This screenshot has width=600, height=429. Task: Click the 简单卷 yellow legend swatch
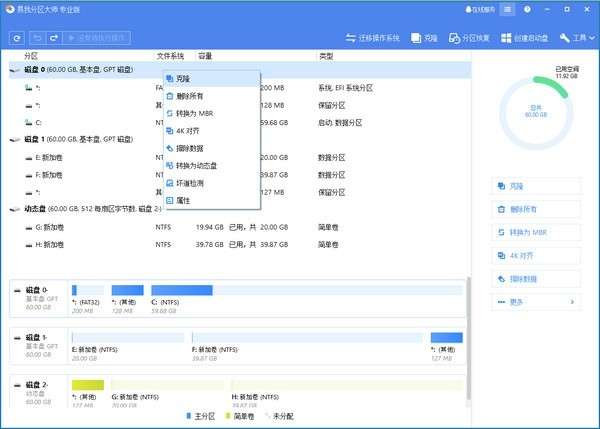coord(228,416)
